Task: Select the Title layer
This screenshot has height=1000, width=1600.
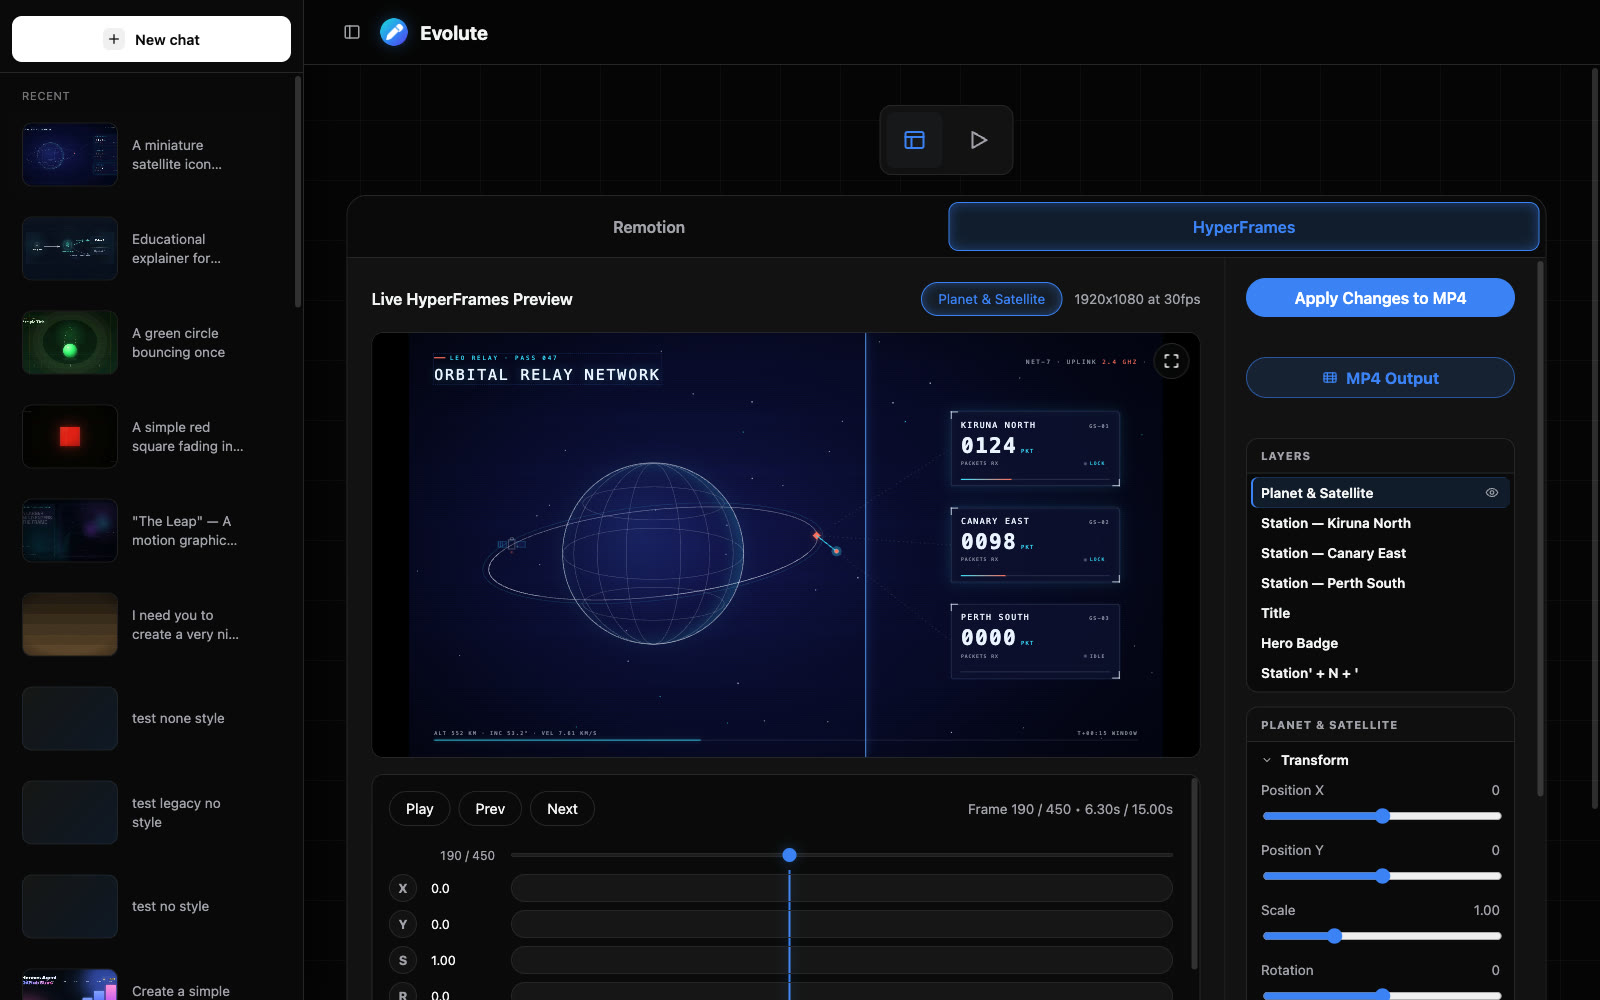Action: pos(1380,613)
